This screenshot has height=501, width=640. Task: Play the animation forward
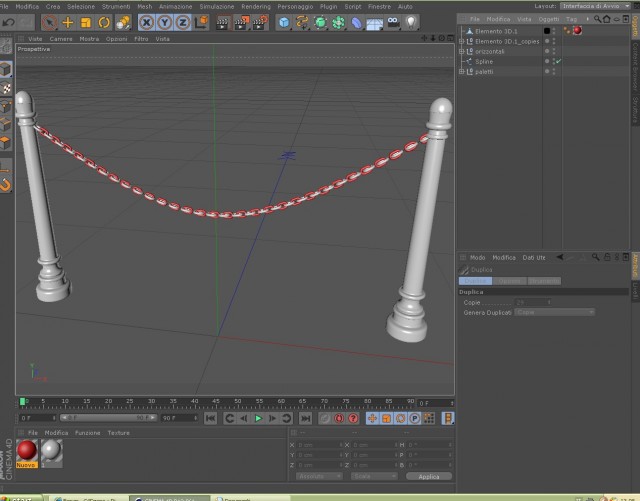tap(258, 418)
